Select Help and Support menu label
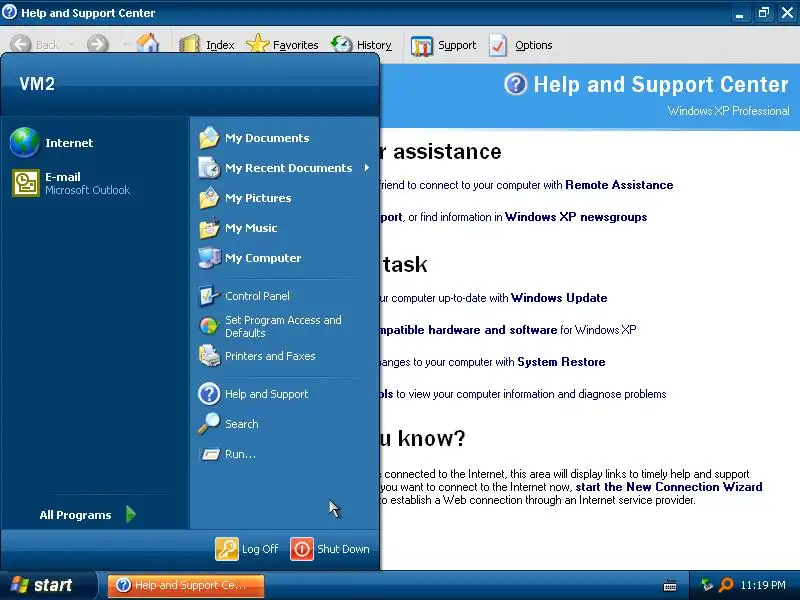Screen dimensions: 800x600 click(x=266, y=394)
